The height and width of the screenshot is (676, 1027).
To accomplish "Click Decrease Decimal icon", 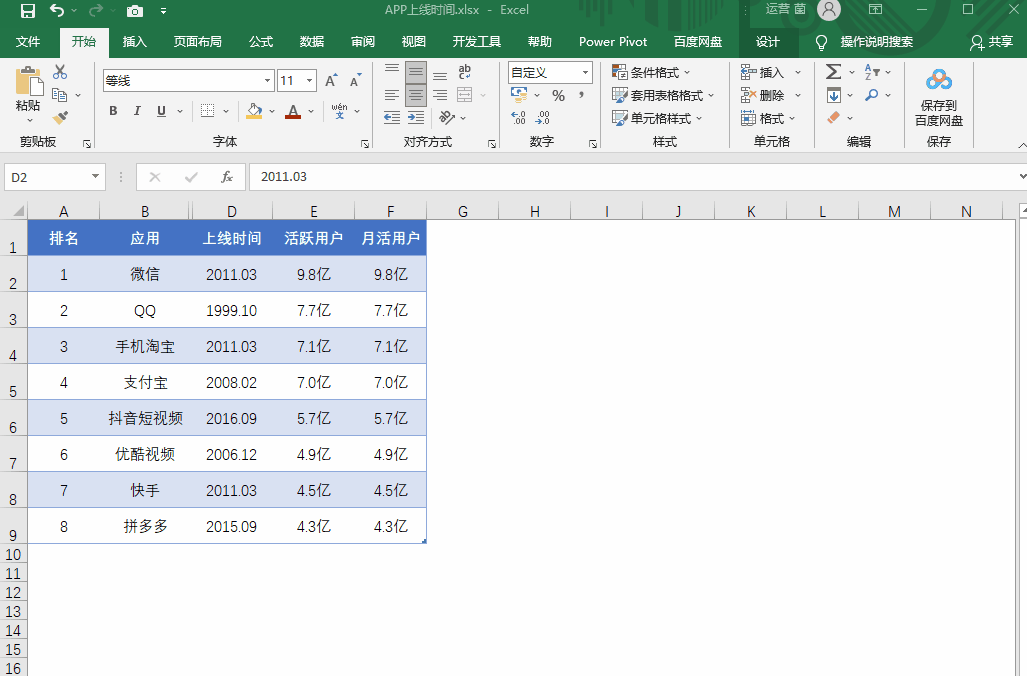I will click(542, 118).
